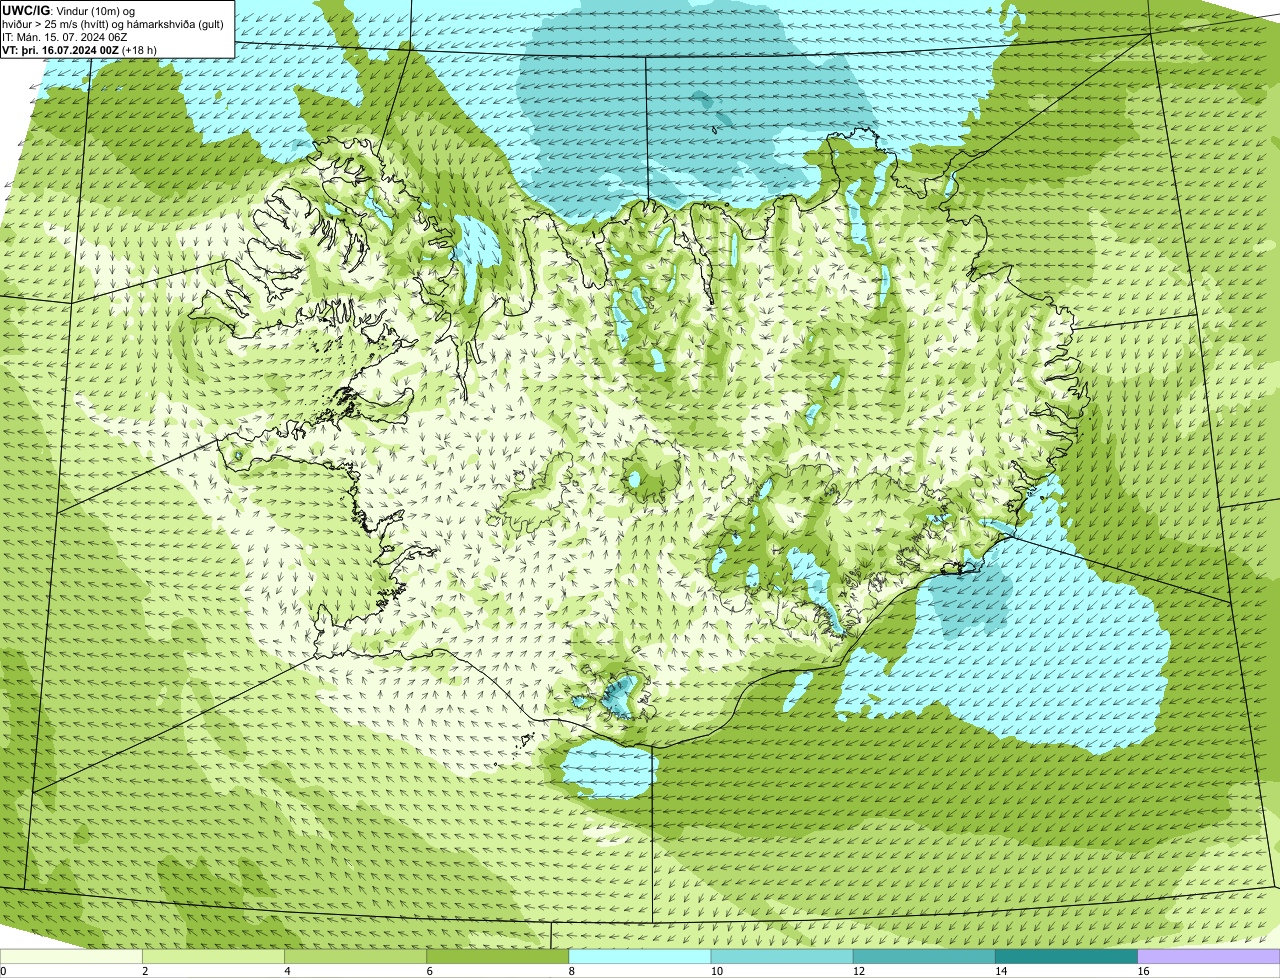Click the "4" scale label on the legend
The image size is (1280, 978).
tap(287, 971)
